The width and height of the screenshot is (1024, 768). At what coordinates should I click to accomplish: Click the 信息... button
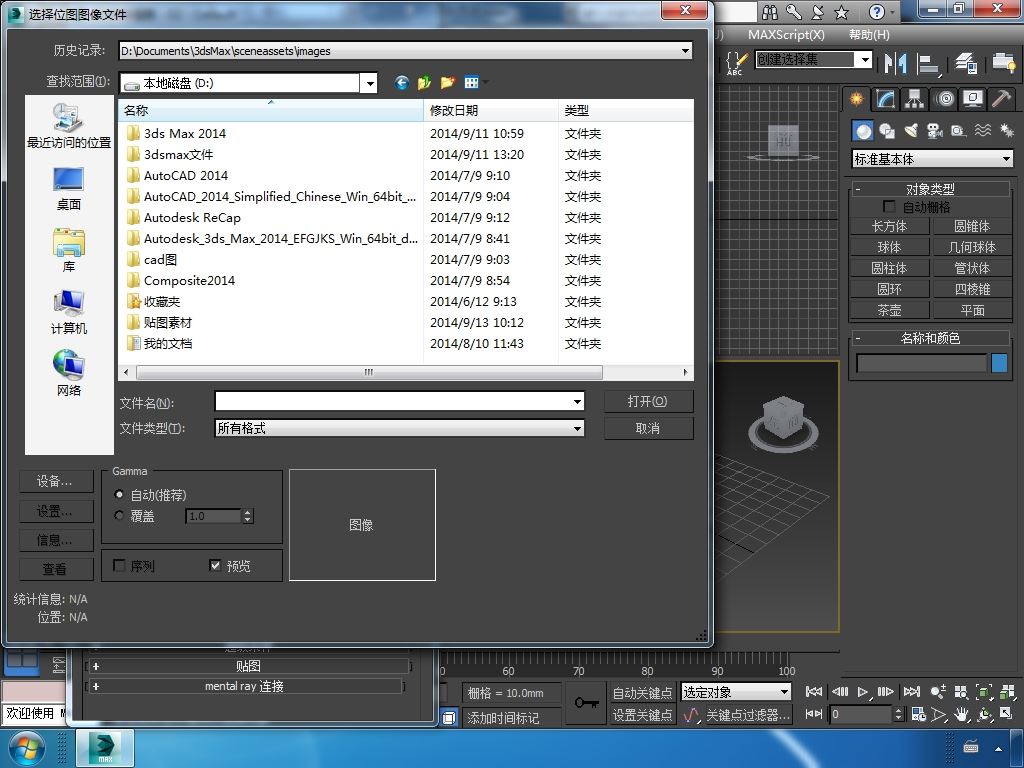click(x=56, y=540)
